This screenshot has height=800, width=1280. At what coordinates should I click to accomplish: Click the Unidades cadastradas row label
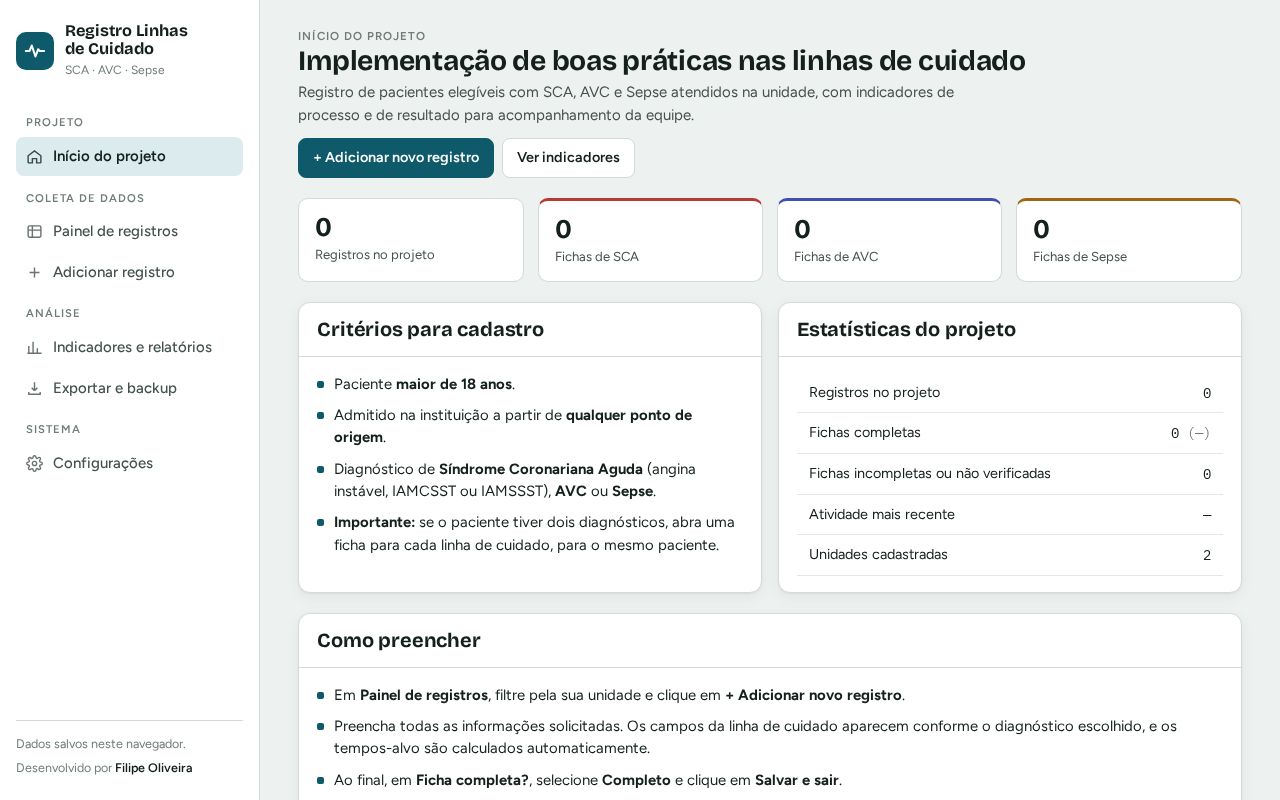(878, 555)
